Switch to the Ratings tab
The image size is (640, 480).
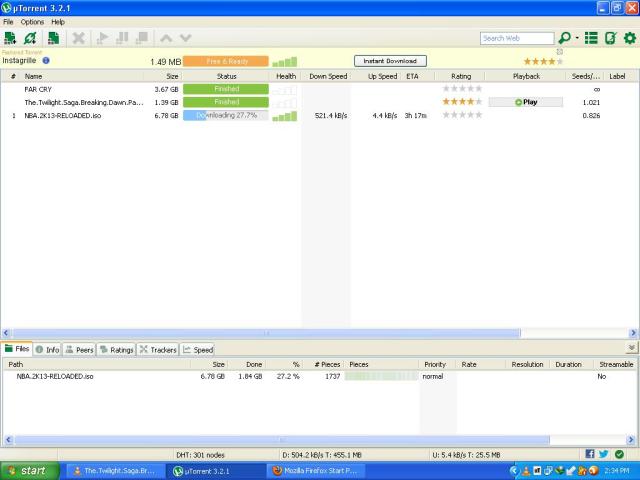(x=117, y=350)
